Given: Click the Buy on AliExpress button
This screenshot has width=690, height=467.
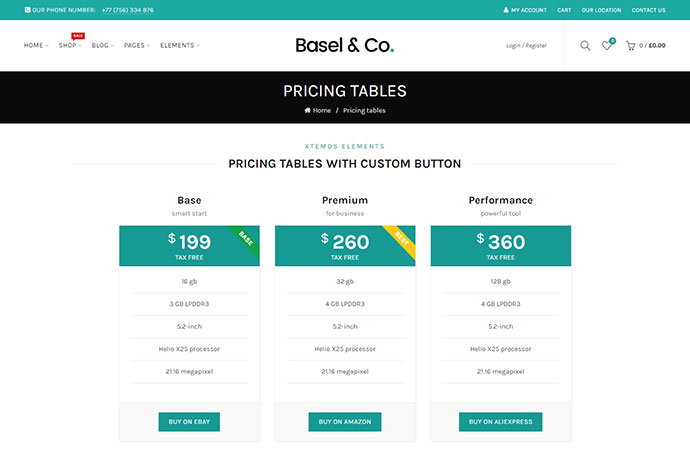Looking at the screenshot, I should coord(500,422).
